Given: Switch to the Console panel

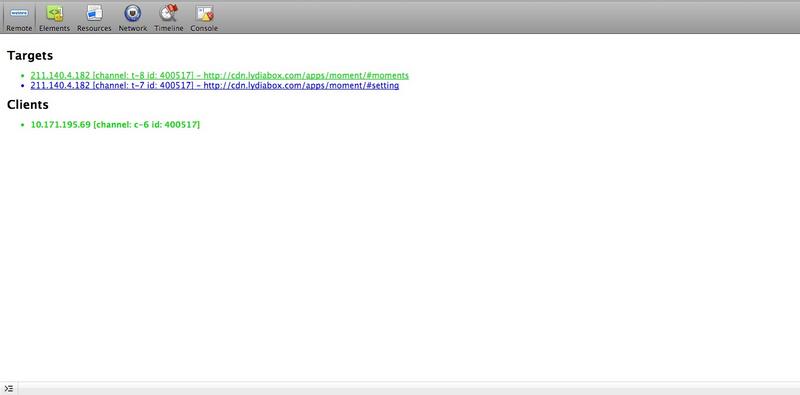Looking at the screenshot, I should (204, 18).
